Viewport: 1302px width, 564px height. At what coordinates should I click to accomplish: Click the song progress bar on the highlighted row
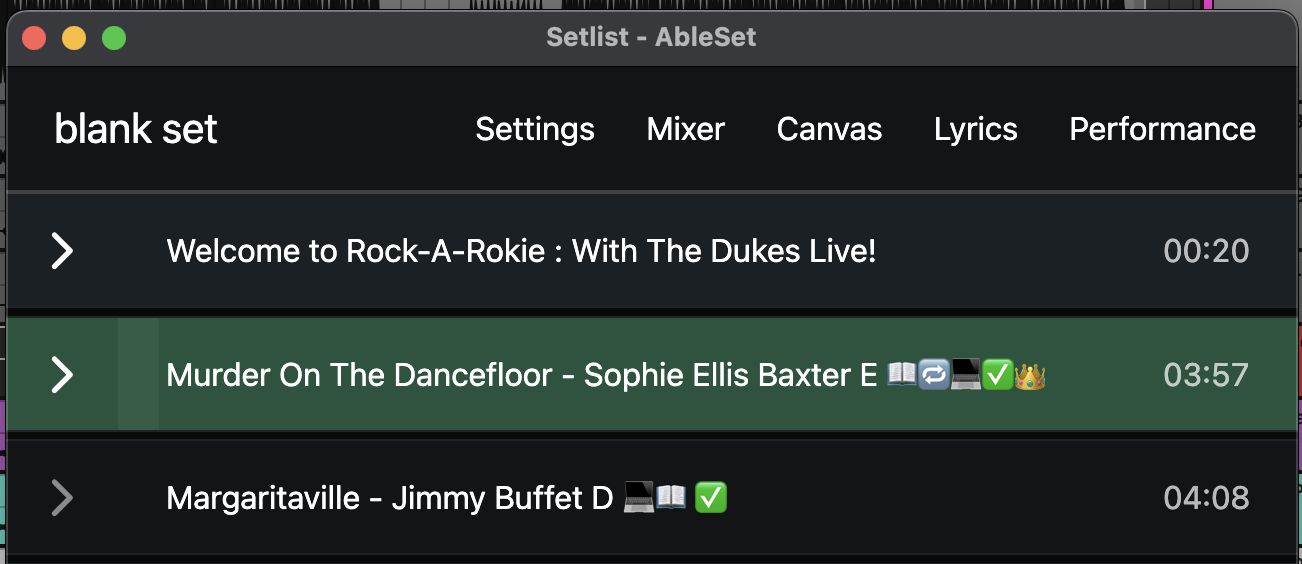pos(138,375)
